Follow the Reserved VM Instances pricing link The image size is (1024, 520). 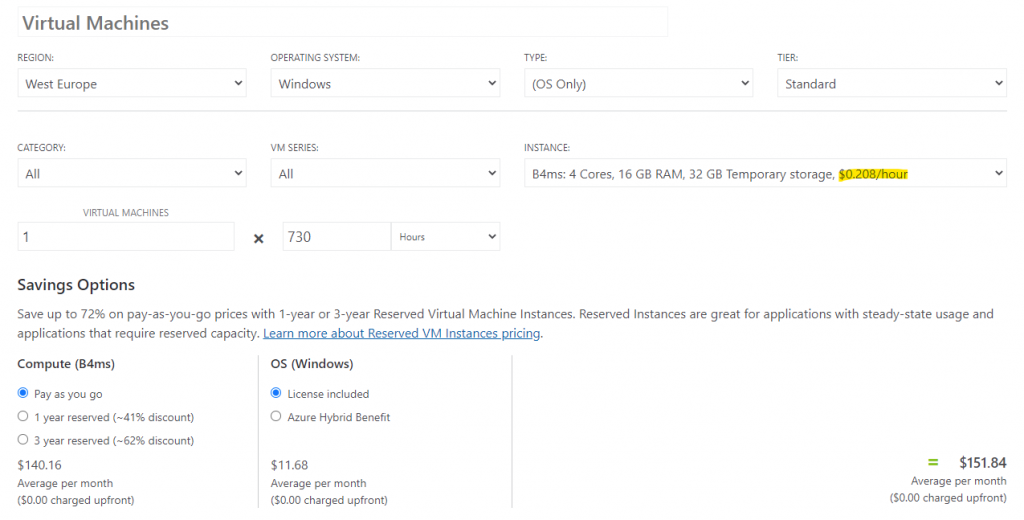pos(402,333)
